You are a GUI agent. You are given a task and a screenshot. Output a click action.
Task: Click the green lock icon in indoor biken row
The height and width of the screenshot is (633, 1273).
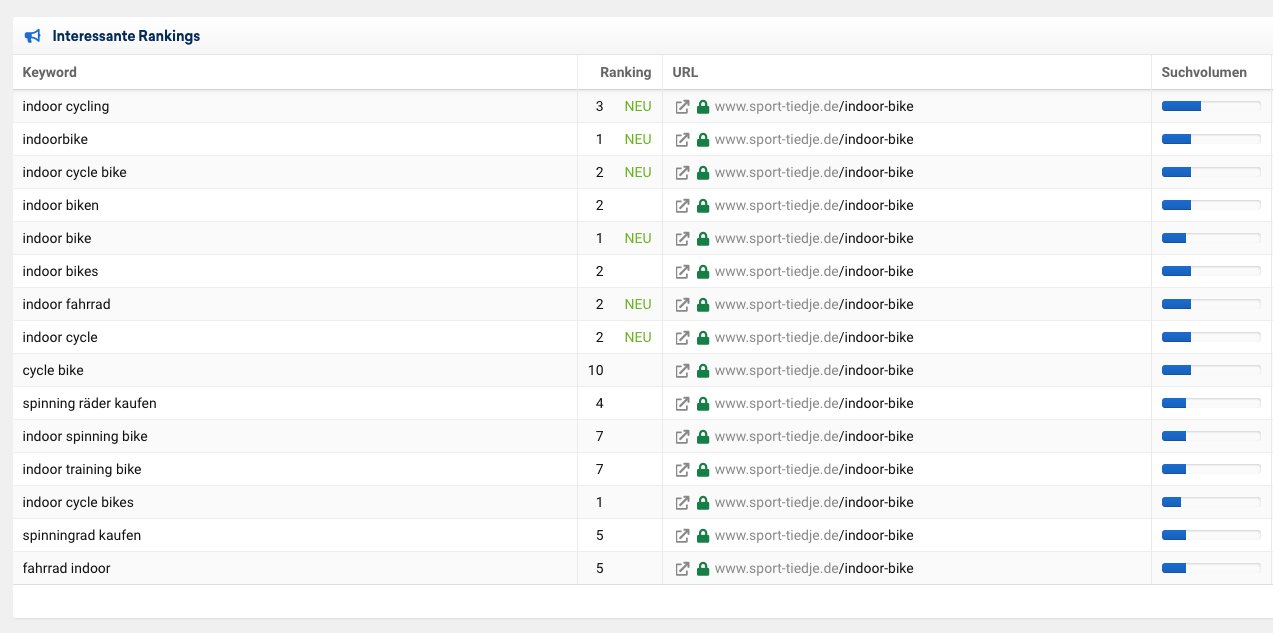[703, 205]
